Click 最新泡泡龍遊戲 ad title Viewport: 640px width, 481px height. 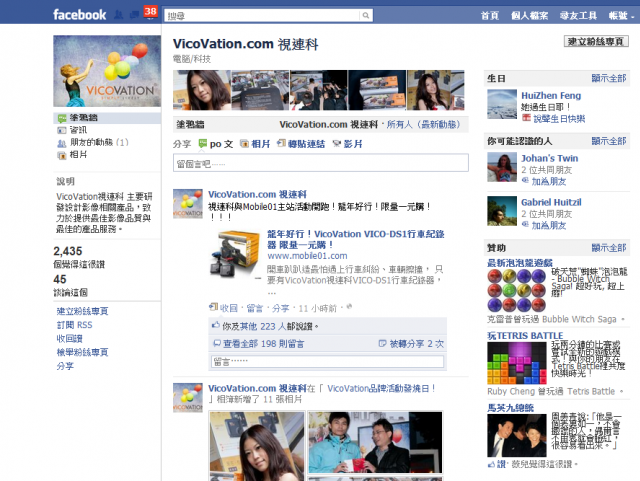520,263
